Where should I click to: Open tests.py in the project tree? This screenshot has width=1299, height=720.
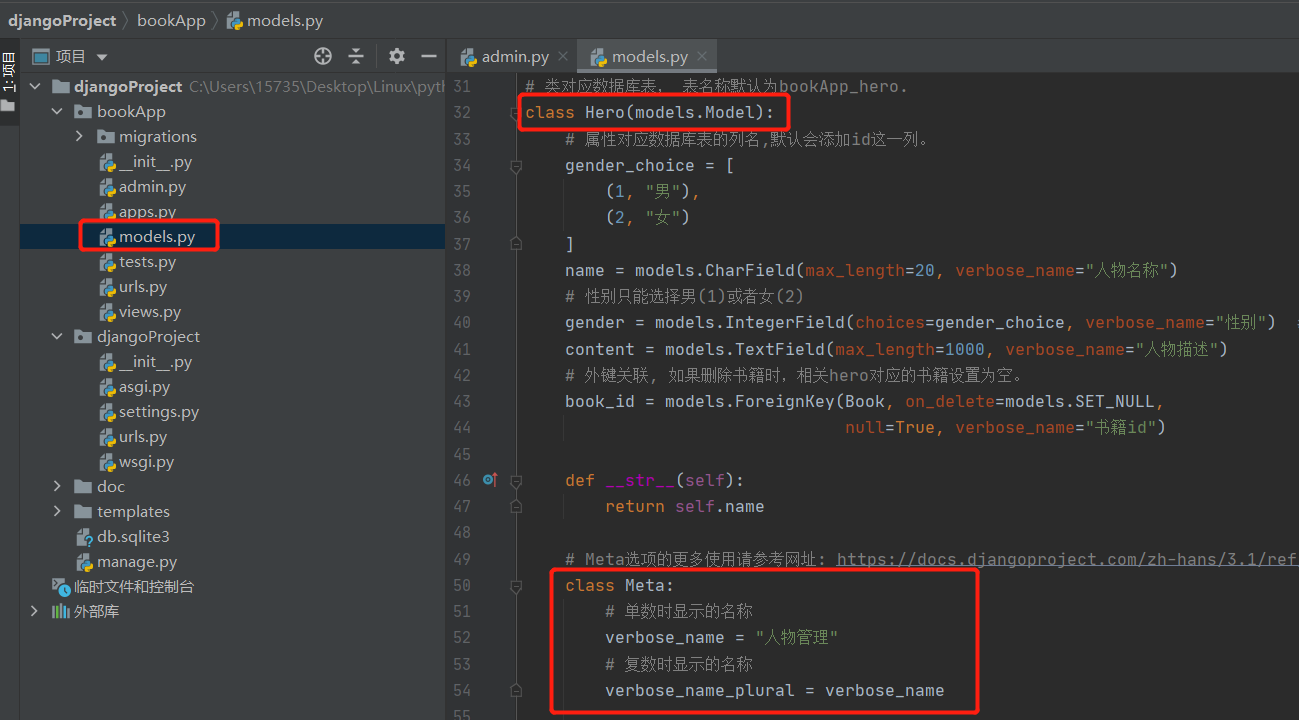coord(147,262)
